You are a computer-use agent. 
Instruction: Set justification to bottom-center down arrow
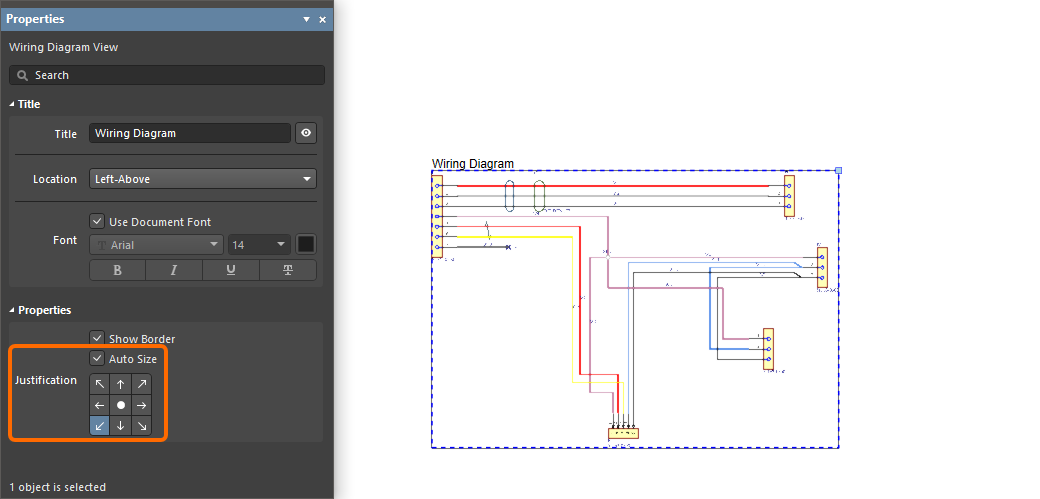coord(121,425)
